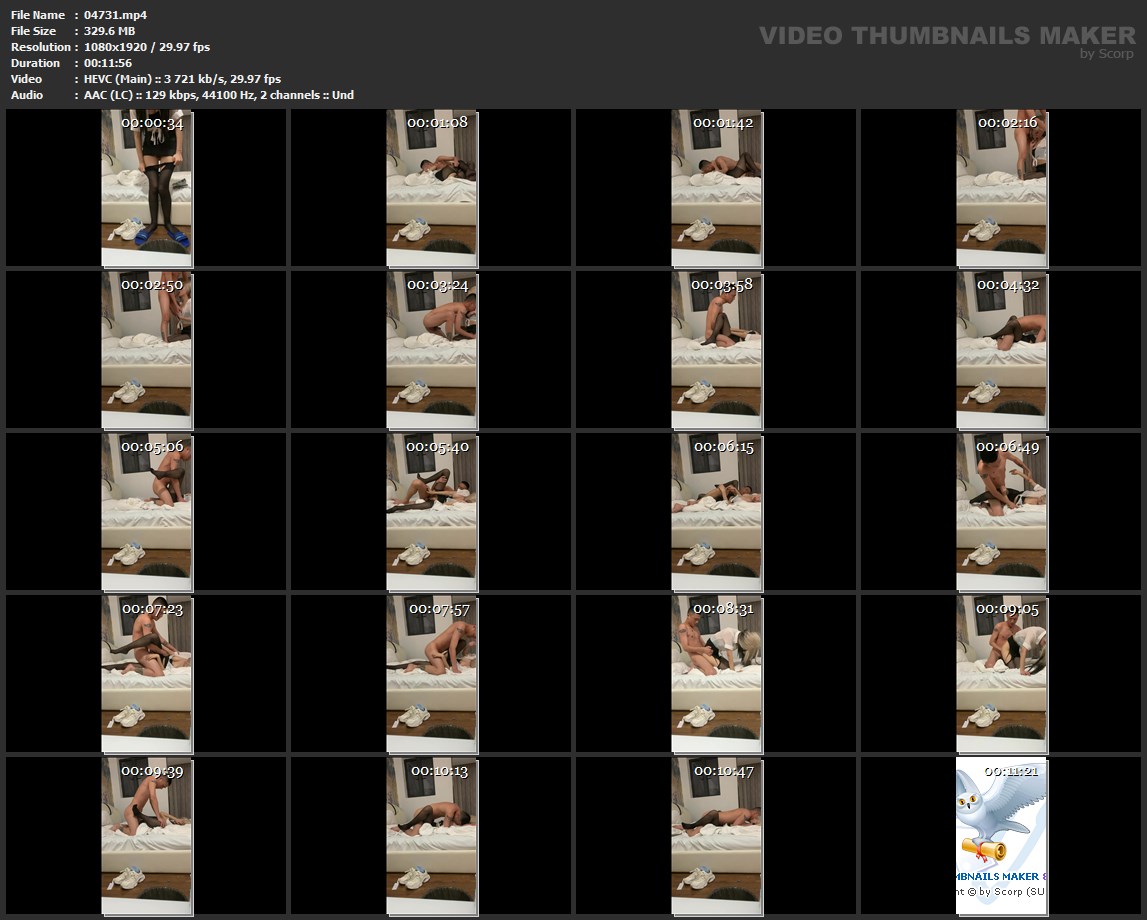The image size is (1147, 920).
Task: Open the frame at 00:09:05
Action: pyautogui.click(x=1001, y=674)
